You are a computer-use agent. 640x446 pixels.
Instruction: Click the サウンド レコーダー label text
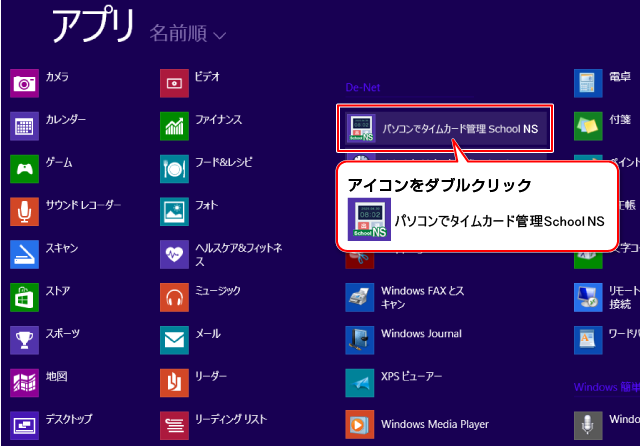coord(83,205)
